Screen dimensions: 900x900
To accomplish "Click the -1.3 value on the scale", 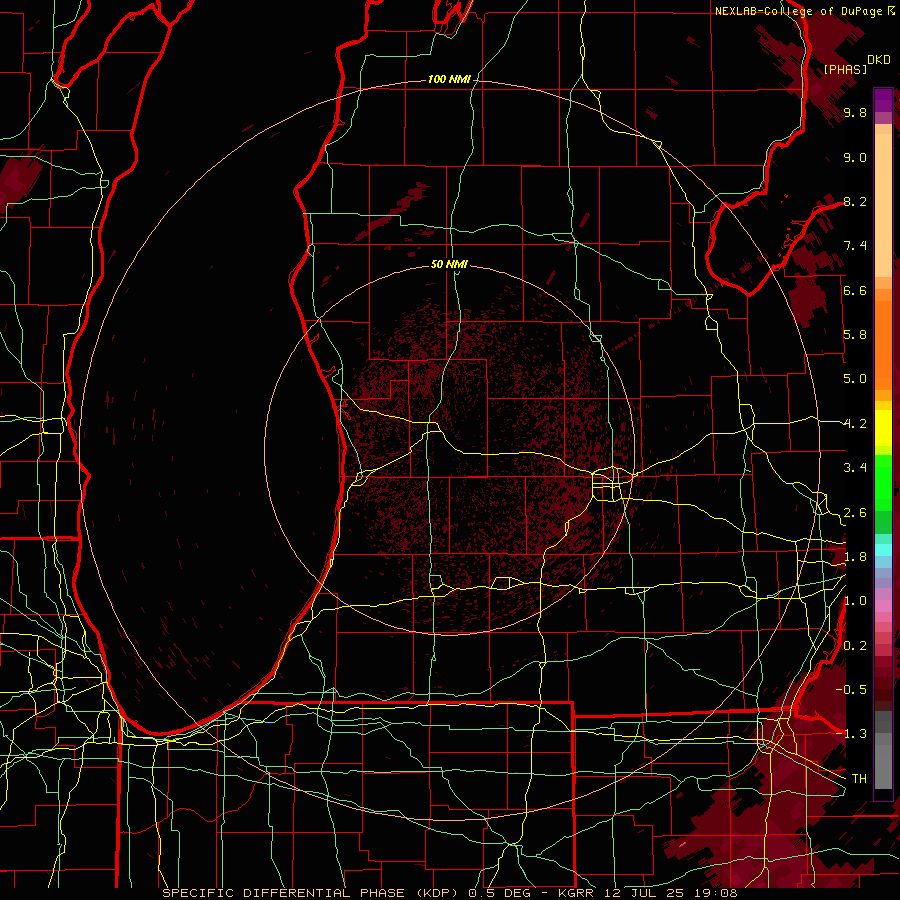I will 852,734.
